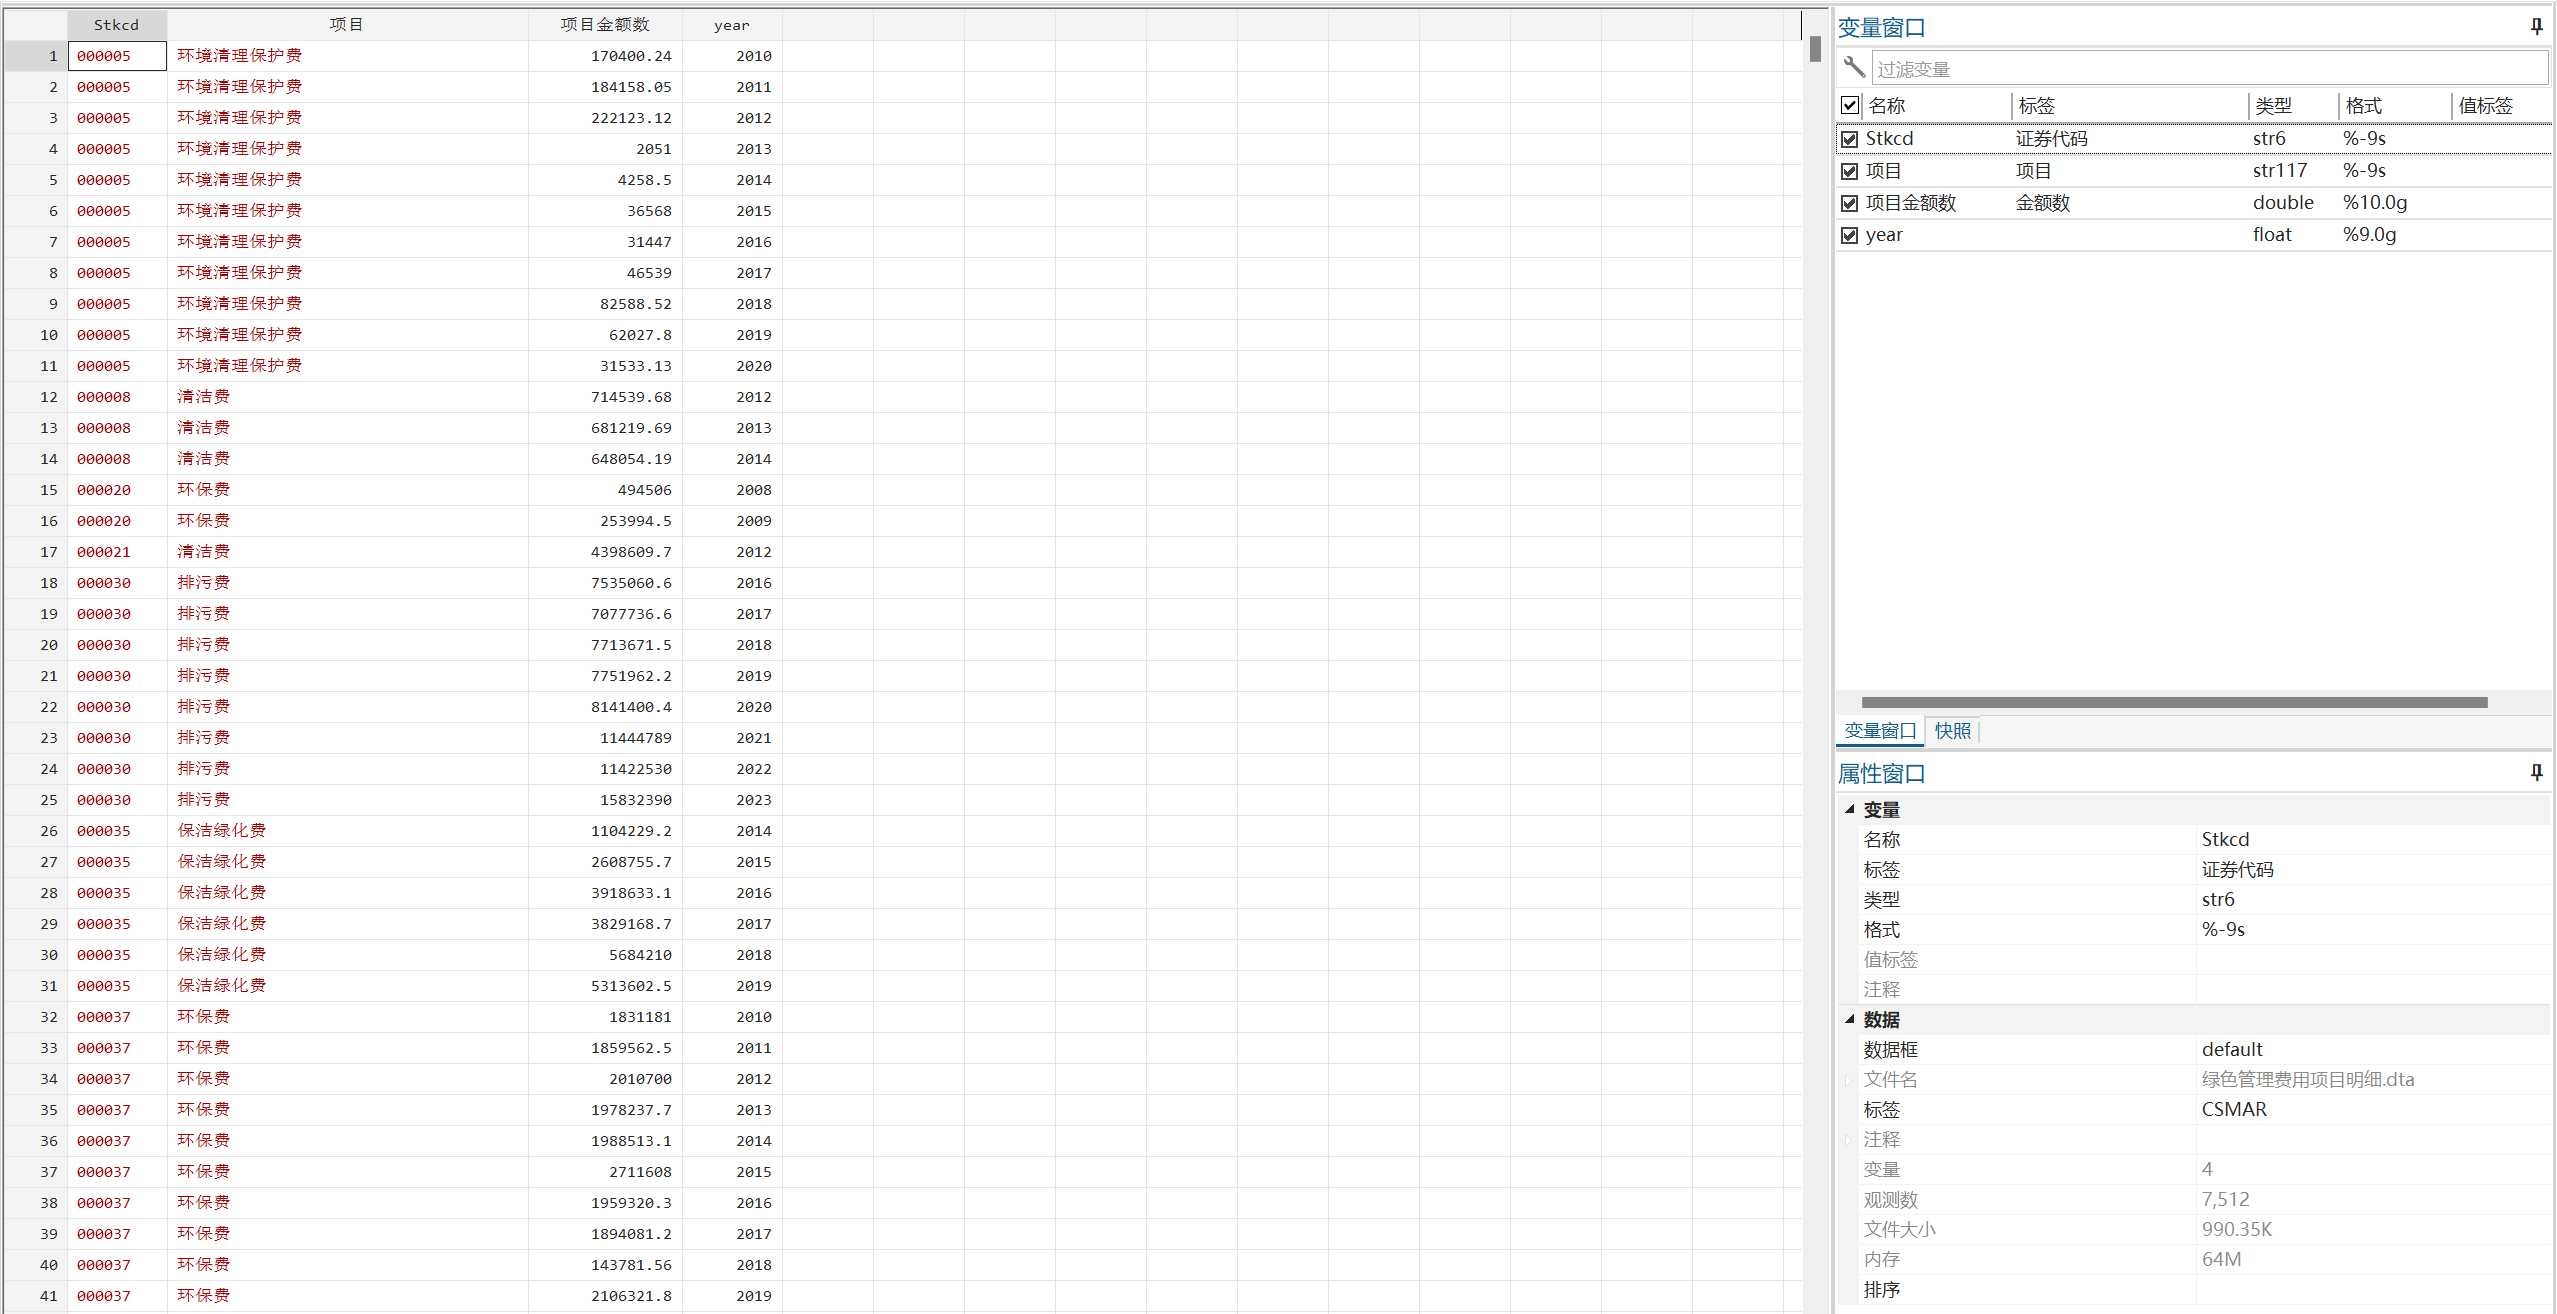Viewport: 2557px width, 1314px height.
Task: Click the year column header
Action: click(x=731, y=25)
